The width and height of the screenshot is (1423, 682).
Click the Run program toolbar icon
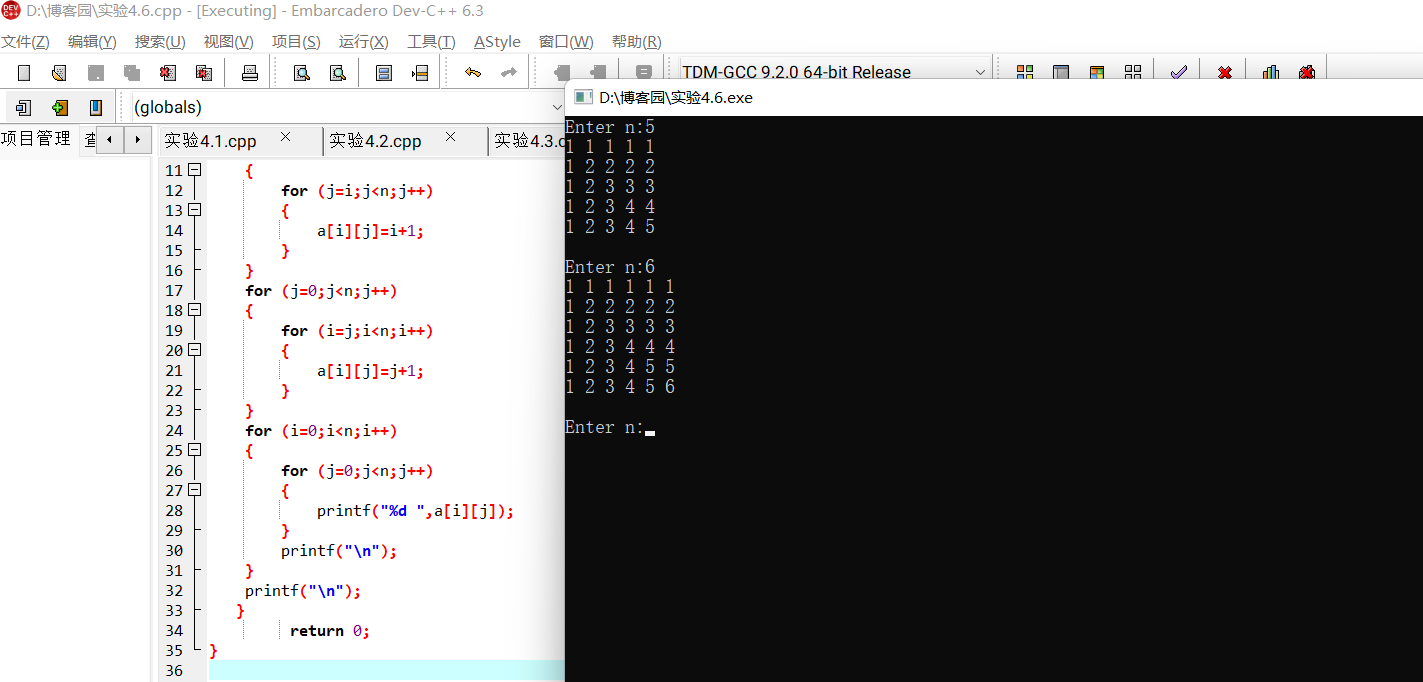1061,73
